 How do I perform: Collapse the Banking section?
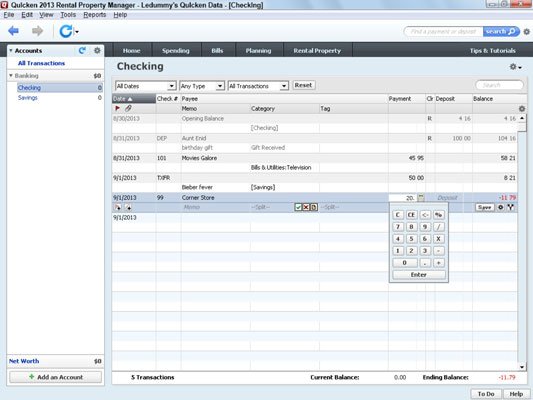11,75
